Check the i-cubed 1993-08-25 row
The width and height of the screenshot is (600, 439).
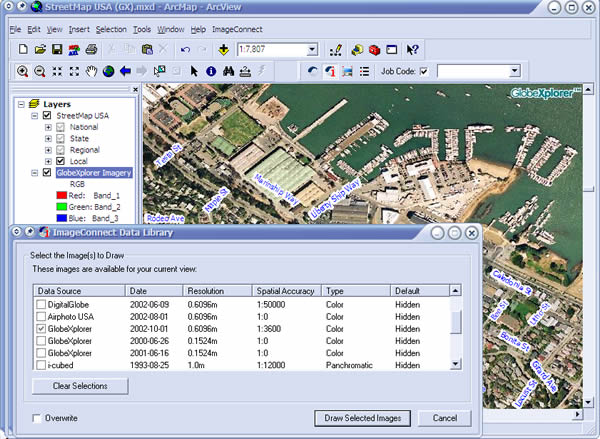pos(41,365)
